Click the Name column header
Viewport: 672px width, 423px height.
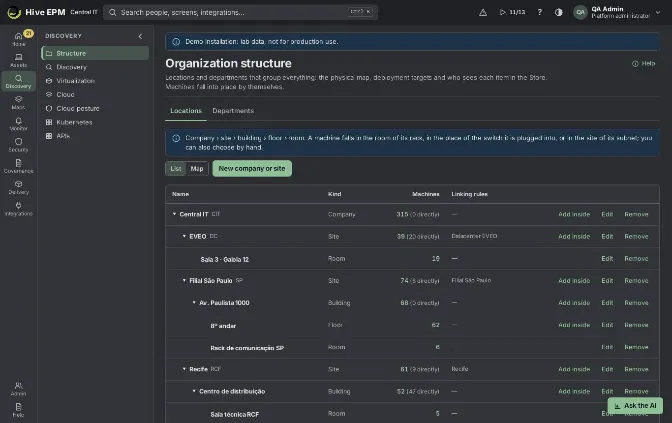pos(180,194)
